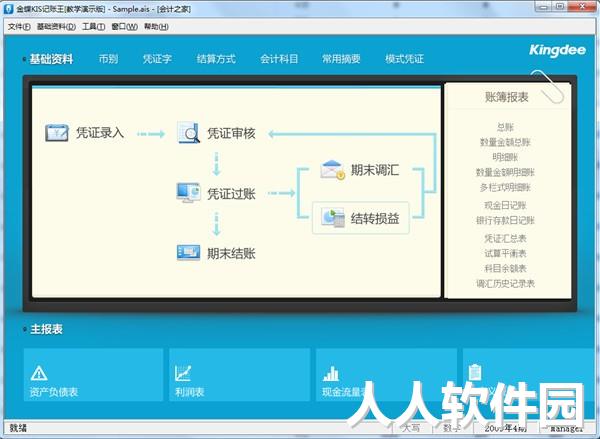600x439 pixels.
Task: Open 期末调汇 exchange adjustment label
Action: pyautogui.click(x=375, y=170)
